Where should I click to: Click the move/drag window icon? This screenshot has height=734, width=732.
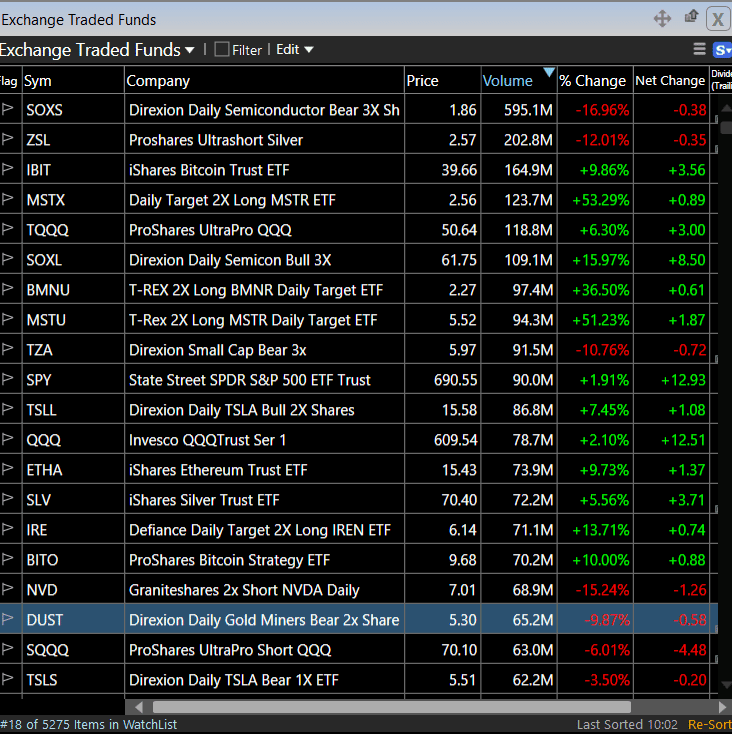662,19
